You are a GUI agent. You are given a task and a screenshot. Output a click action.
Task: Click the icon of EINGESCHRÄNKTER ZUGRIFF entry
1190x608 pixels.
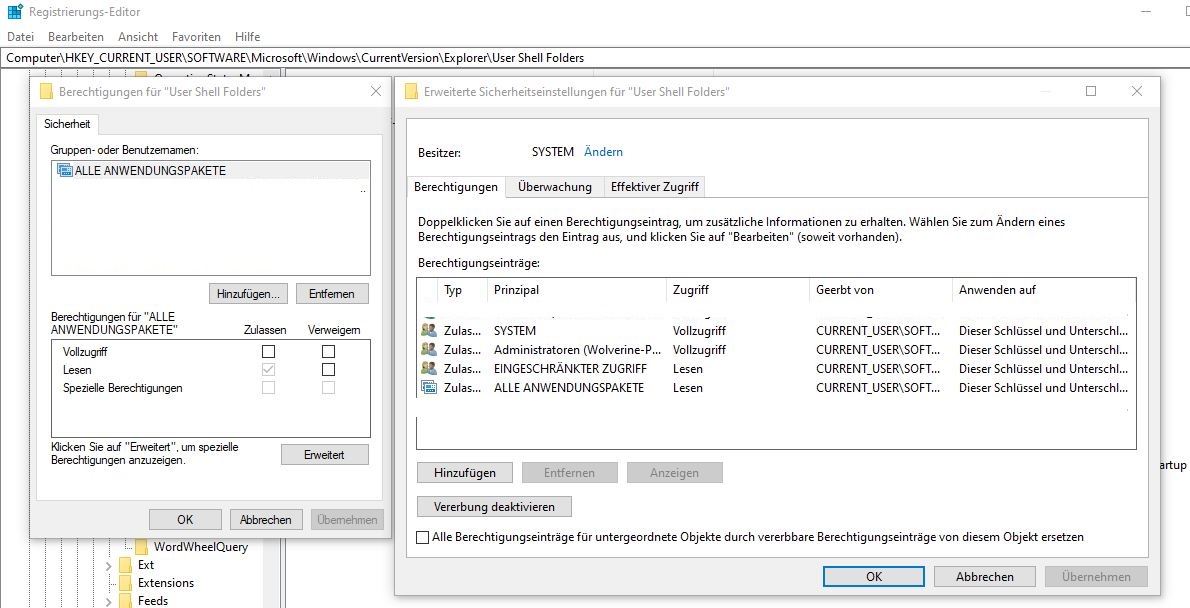pos(429,368)
